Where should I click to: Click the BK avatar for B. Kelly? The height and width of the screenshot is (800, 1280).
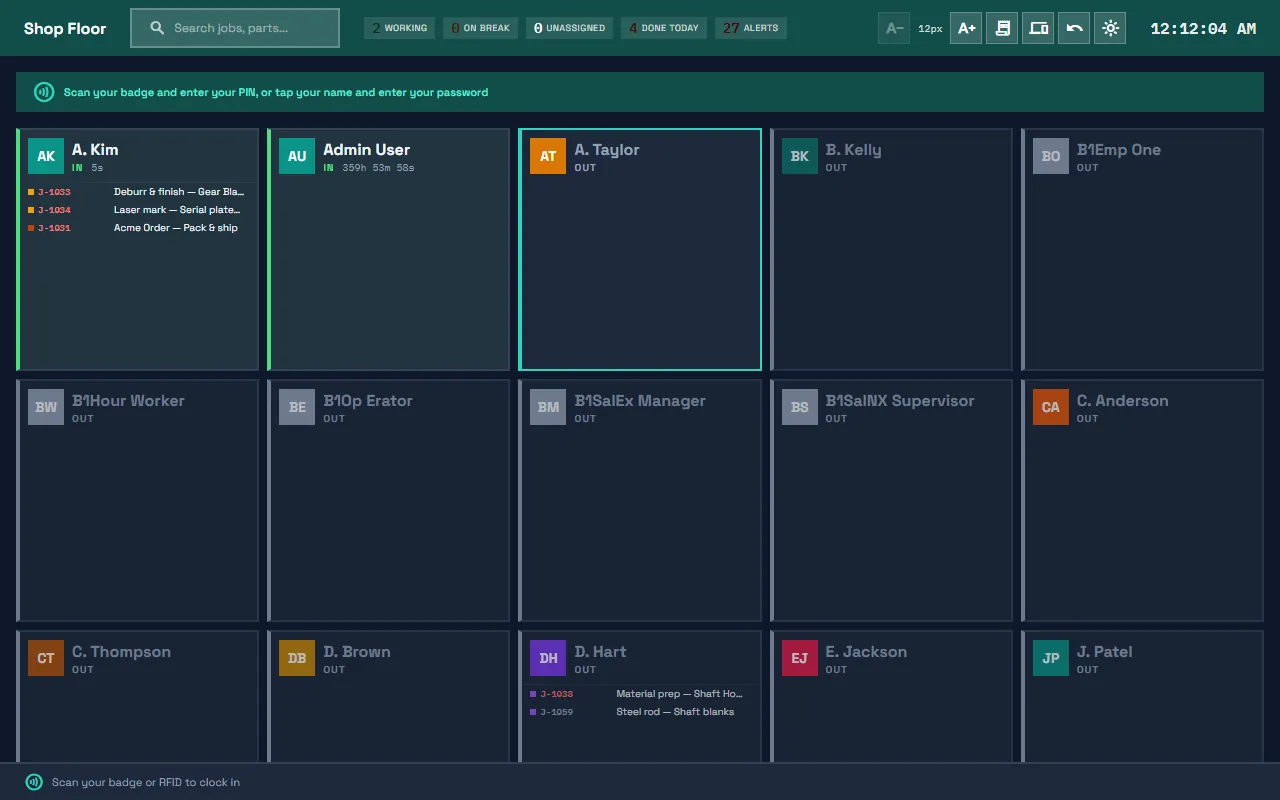tap(800, 156)
